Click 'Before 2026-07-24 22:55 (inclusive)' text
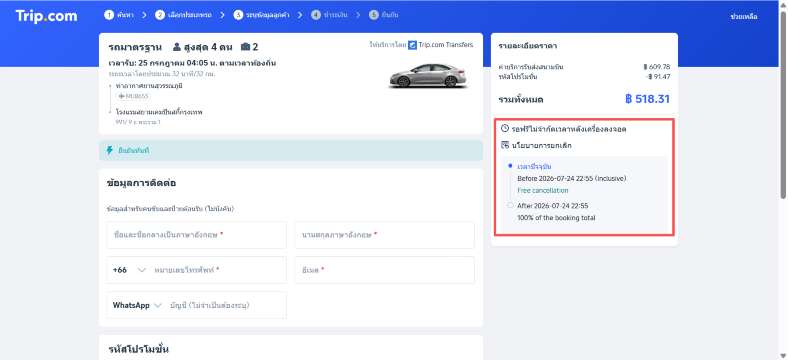788x360 pixels. pyautogui.click(x=572, y=178)
